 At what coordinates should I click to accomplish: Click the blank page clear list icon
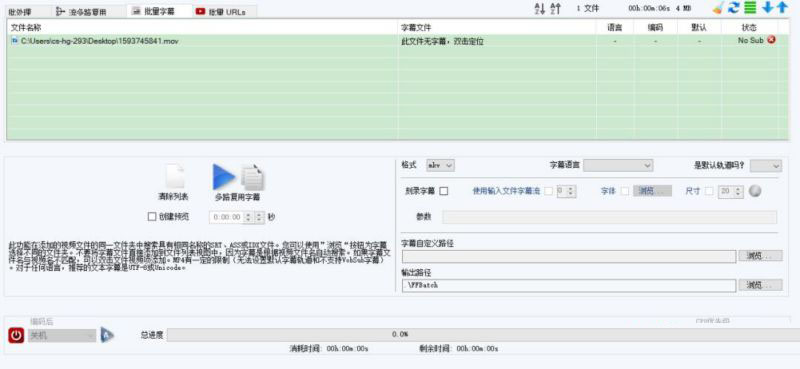tap(174, 177)
